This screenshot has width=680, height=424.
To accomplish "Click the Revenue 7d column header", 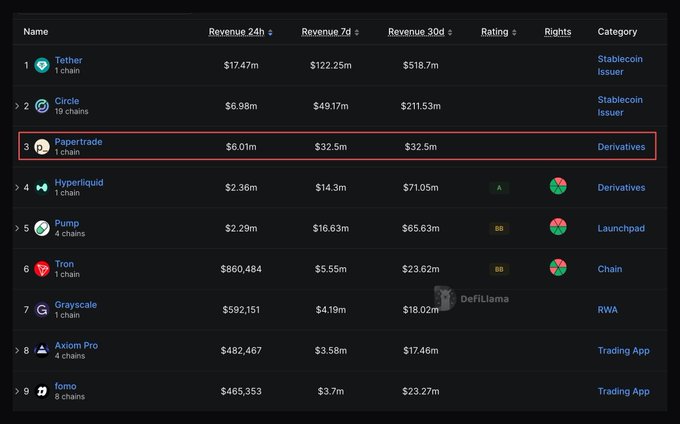I will click(326, 32).
